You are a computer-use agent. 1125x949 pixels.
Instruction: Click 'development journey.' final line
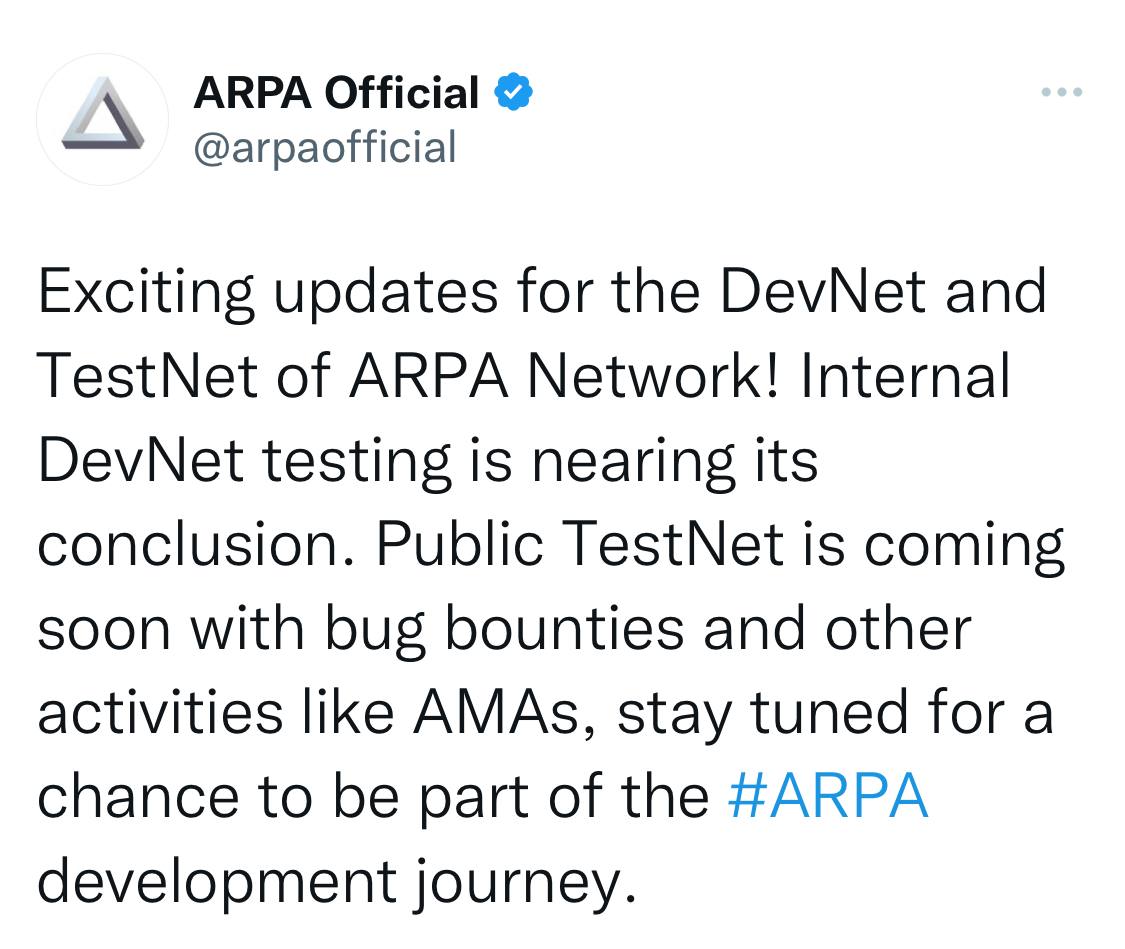tap(336, 882)
